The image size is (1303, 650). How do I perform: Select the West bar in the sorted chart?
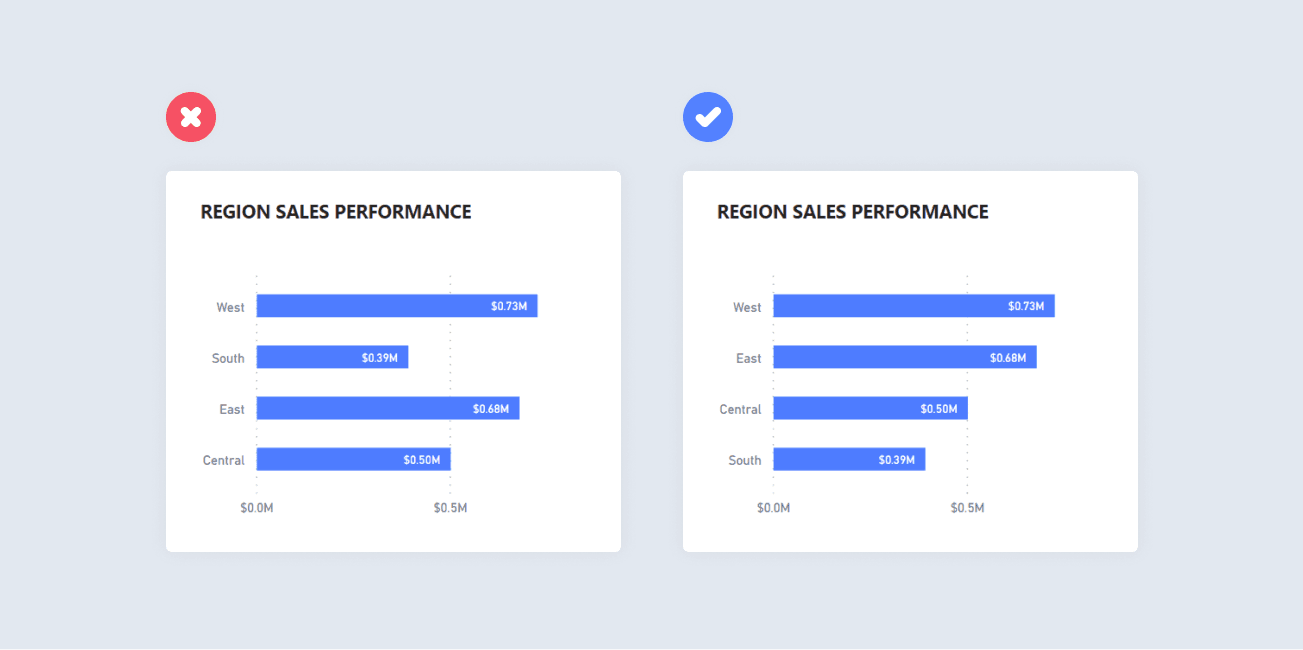pyautogui.click(x=913, y=306)
